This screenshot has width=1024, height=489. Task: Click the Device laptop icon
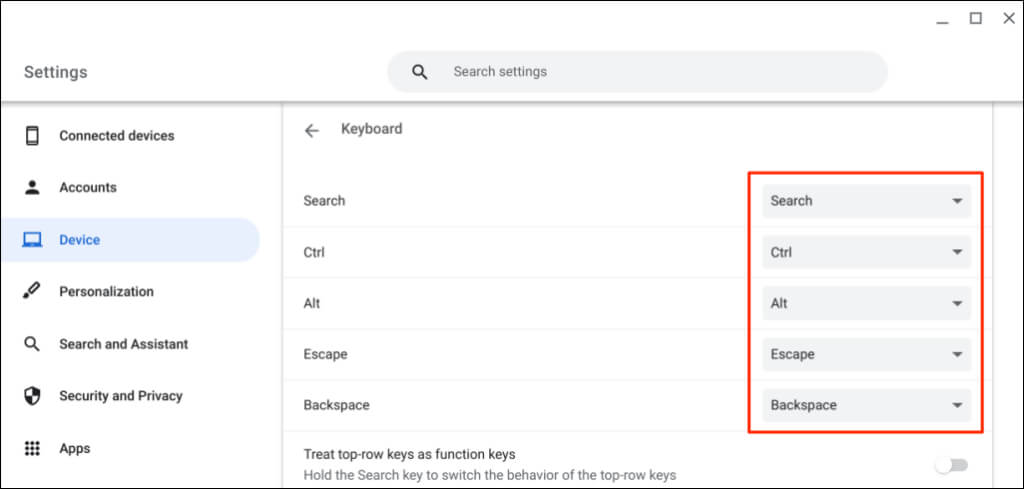(32, 240)
